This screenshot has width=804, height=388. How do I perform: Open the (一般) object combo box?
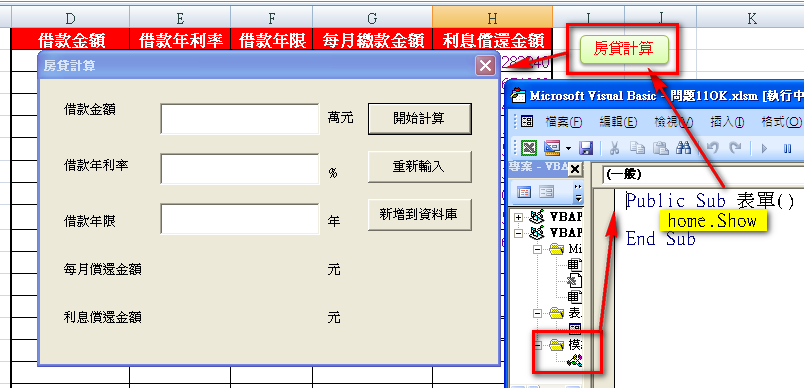[704, 175]
